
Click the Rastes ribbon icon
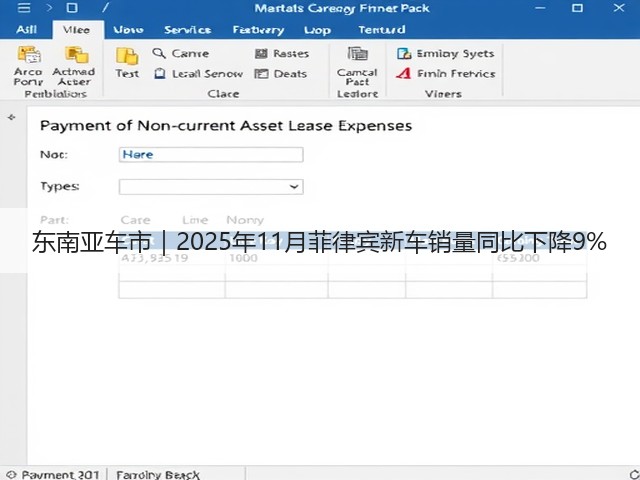click(261, 53)
